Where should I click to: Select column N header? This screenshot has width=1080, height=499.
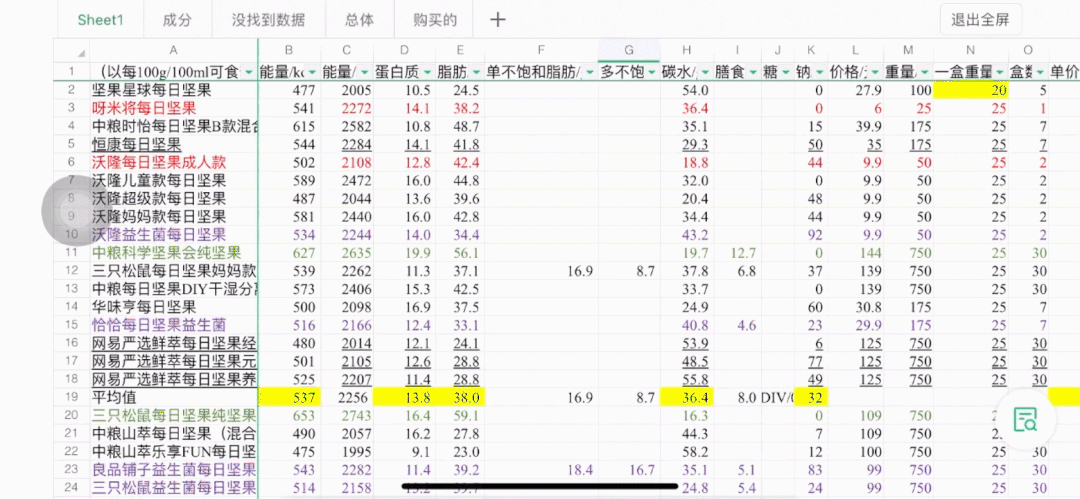pos(970,50)
